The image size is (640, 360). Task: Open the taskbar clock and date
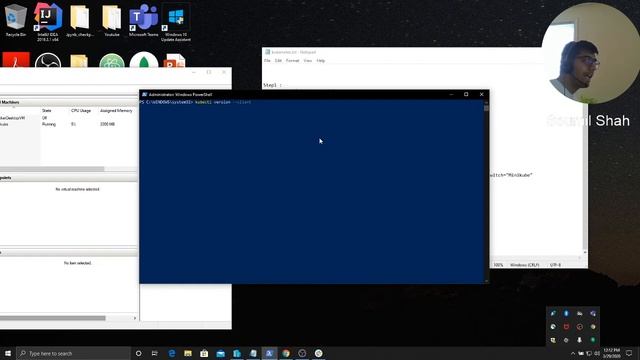[x=611, y=353]
